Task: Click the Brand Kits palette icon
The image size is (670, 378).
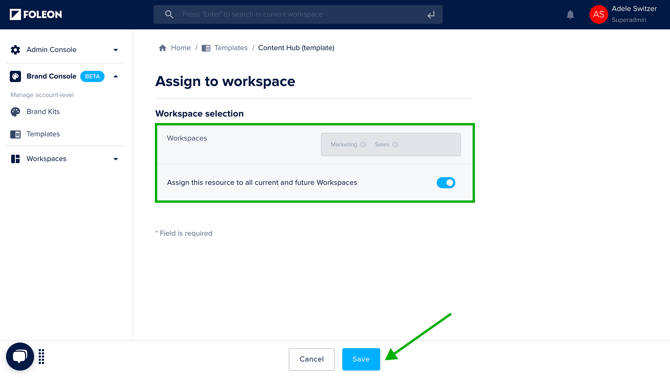Action: point(15,111)
